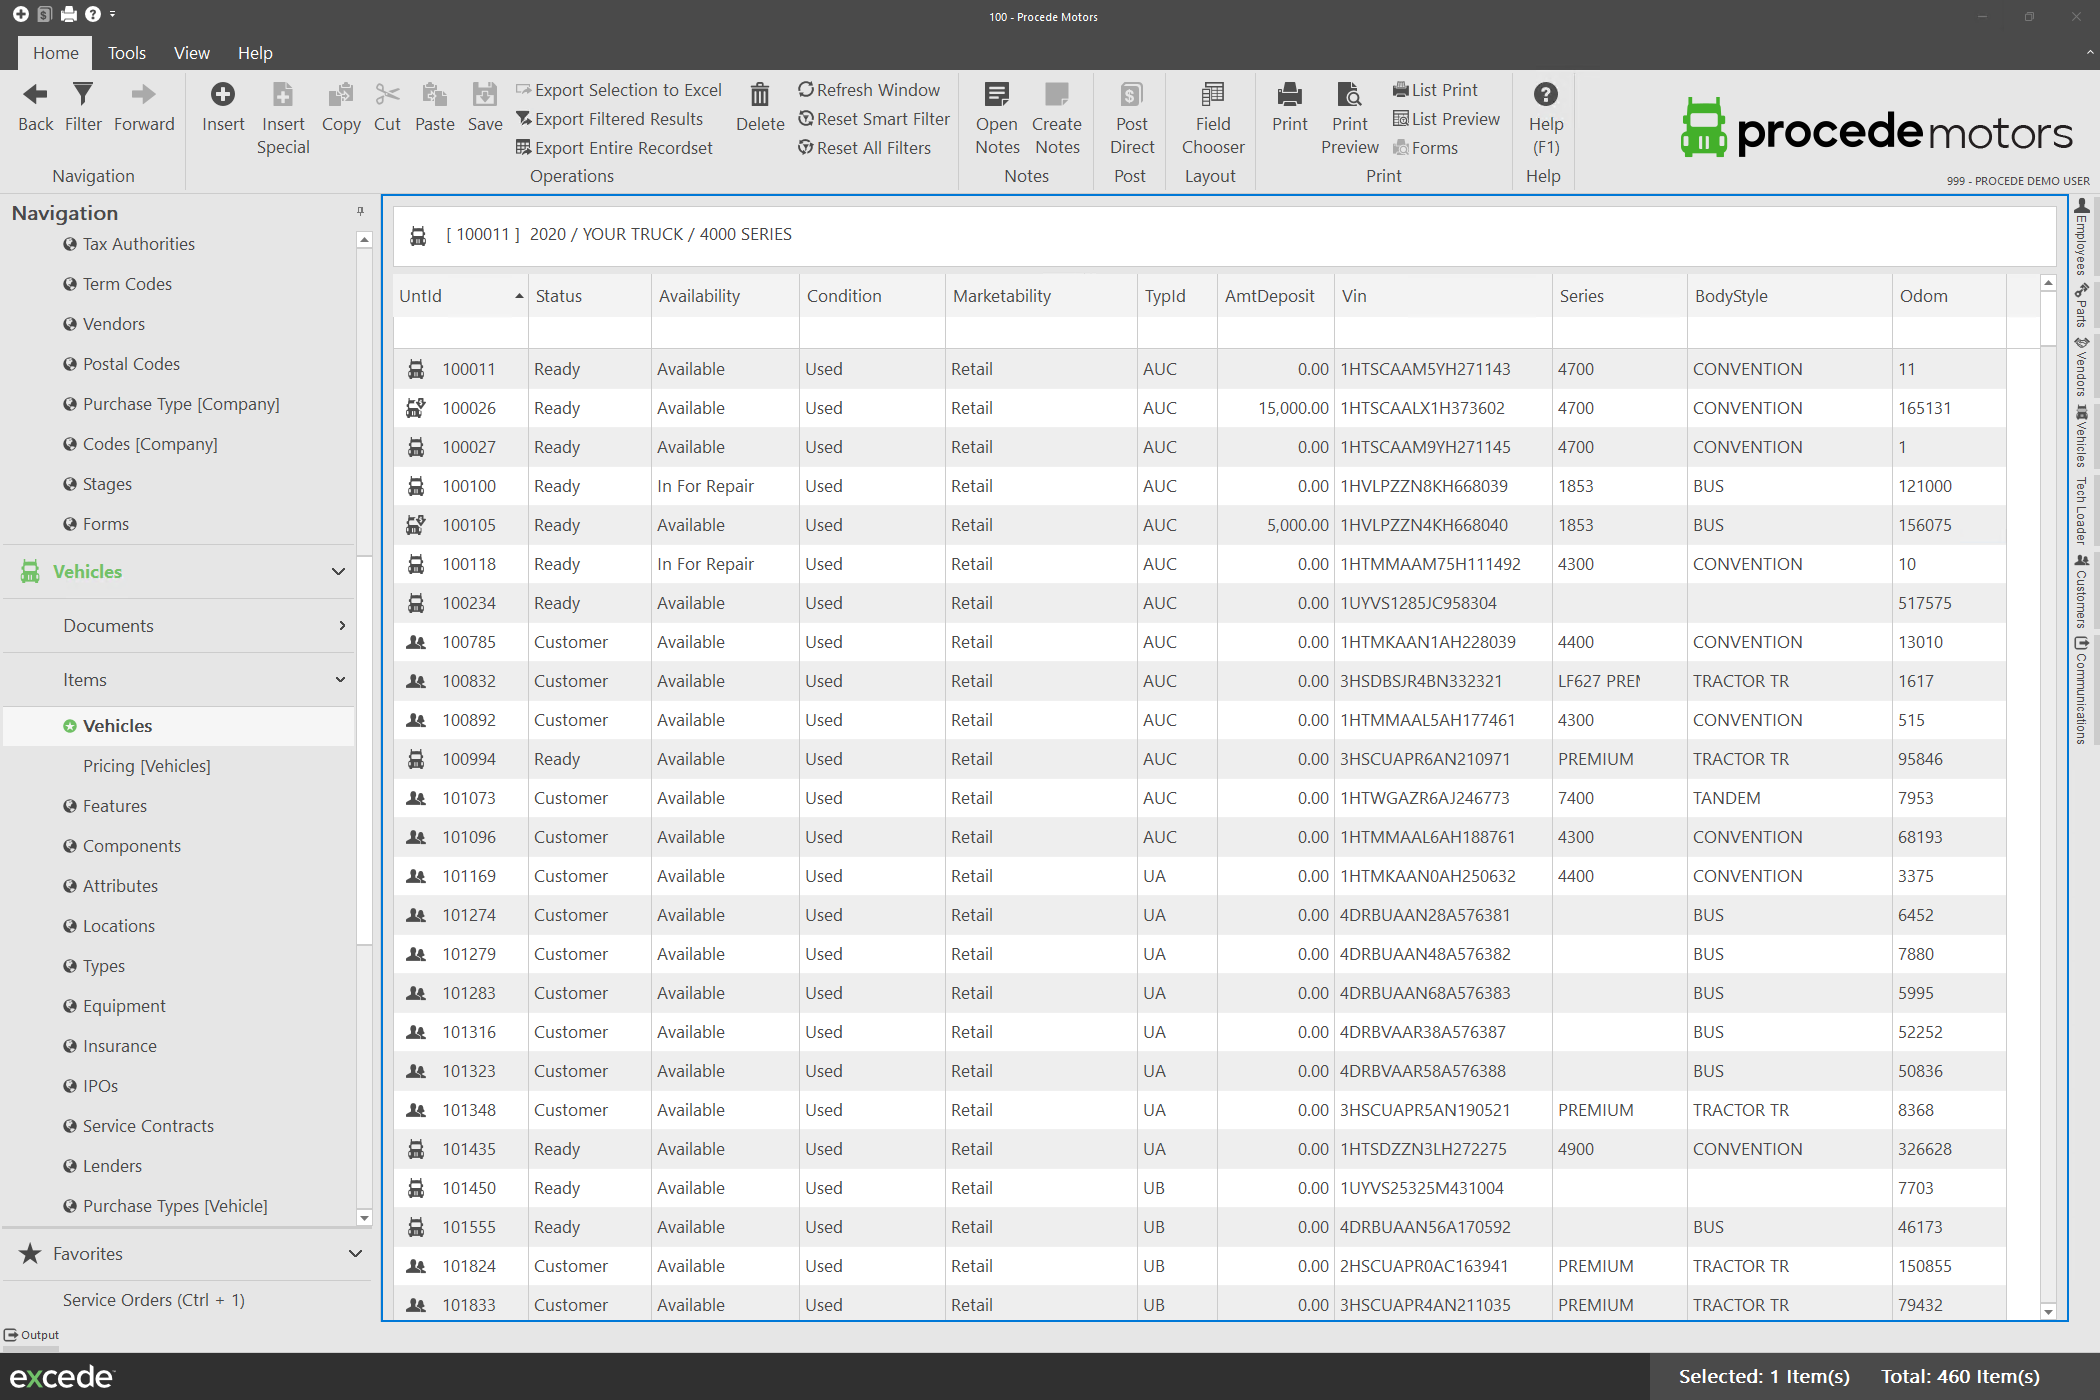Click the Delete trash icon
Viewport: 2100px width, 1400px height.
pyautogui.click(x=760, y=95)
